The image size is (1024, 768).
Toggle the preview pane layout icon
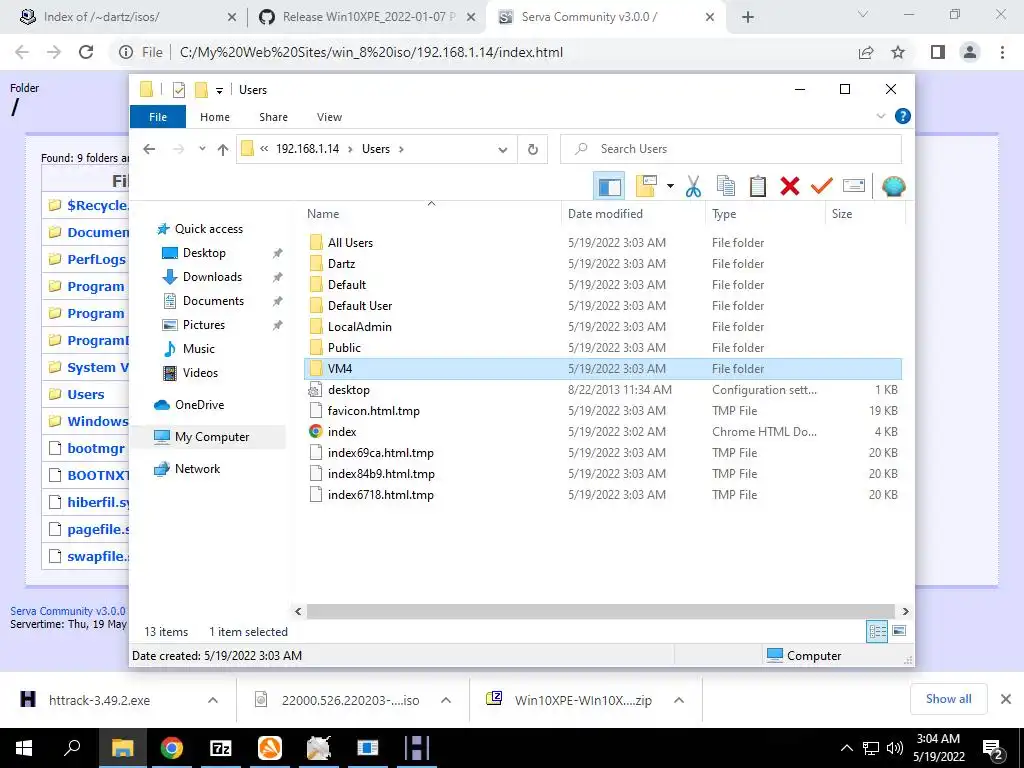(609, 187)
